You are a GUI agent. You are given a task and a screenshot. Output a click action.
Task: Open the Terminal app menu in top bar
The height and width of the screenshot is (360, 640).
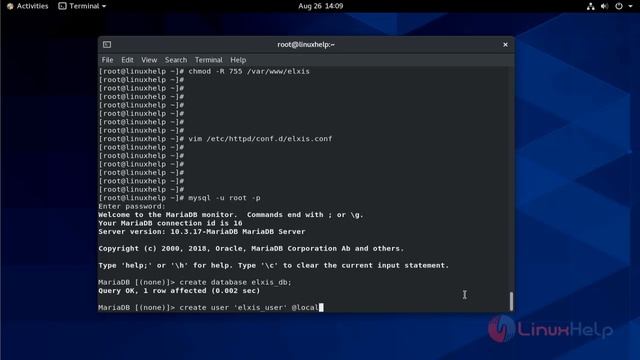pyautogui.click(x=82, y=6)
